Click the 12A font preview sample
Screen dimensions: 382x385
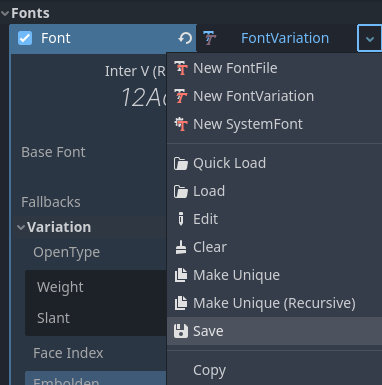tap(144, 98)
